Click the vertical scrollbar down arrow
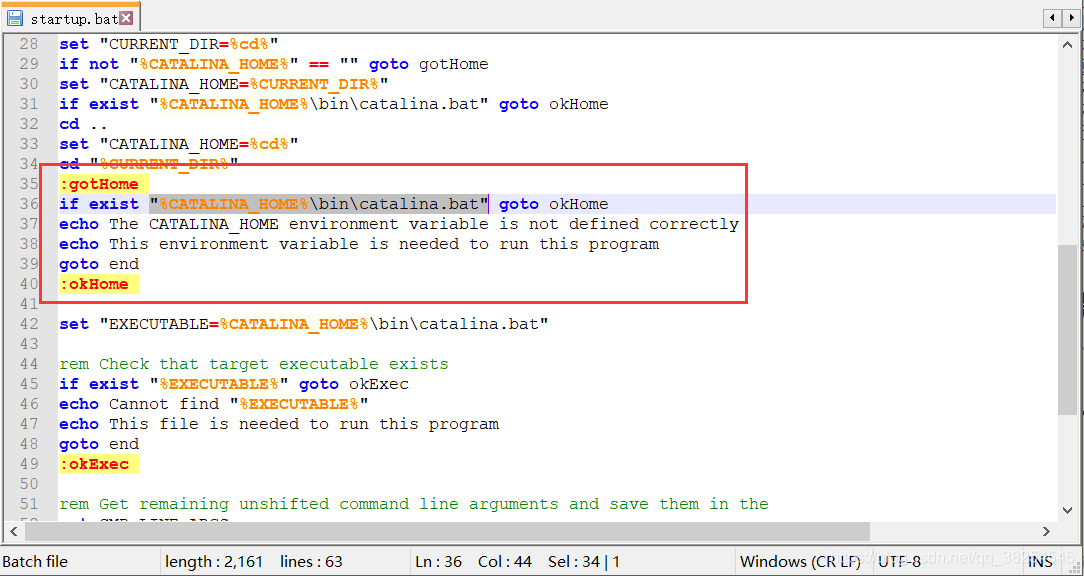Screen dimensions: 1084x576 pos(1067,510)
